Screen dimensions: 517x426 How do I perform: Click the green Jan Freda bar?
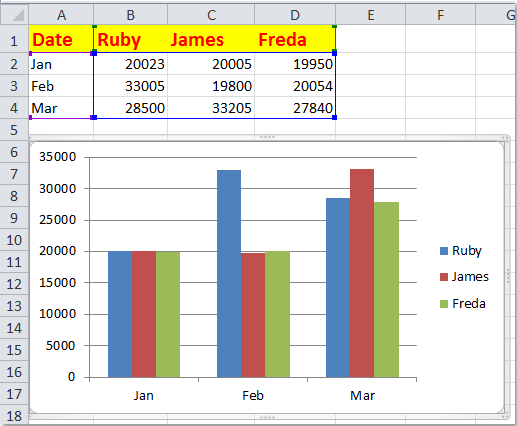pos(168,314)
